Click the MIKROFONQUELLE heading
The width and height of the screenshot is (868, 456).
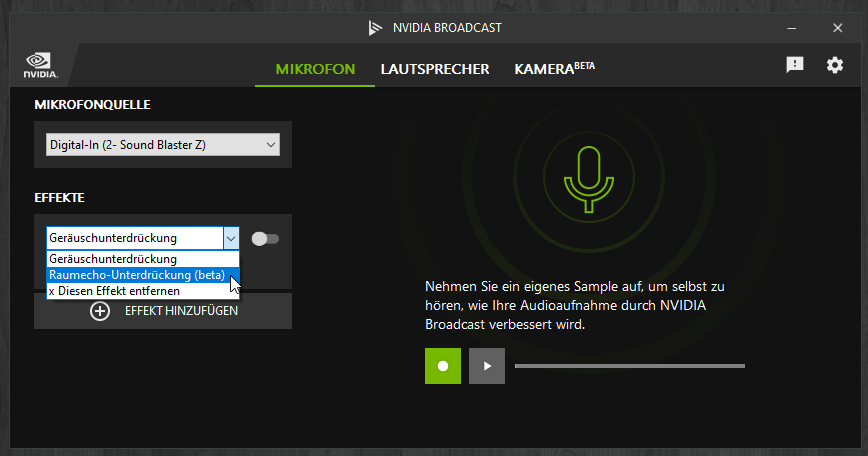(x=92, y=105)
